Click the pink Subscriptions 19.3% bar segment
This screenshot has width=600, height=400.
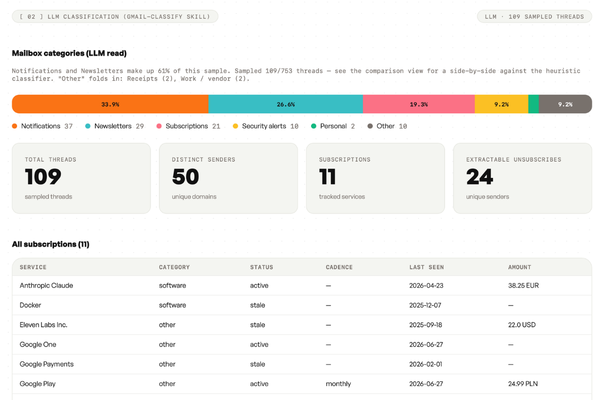pyautogui.click(x=419, y=104)
